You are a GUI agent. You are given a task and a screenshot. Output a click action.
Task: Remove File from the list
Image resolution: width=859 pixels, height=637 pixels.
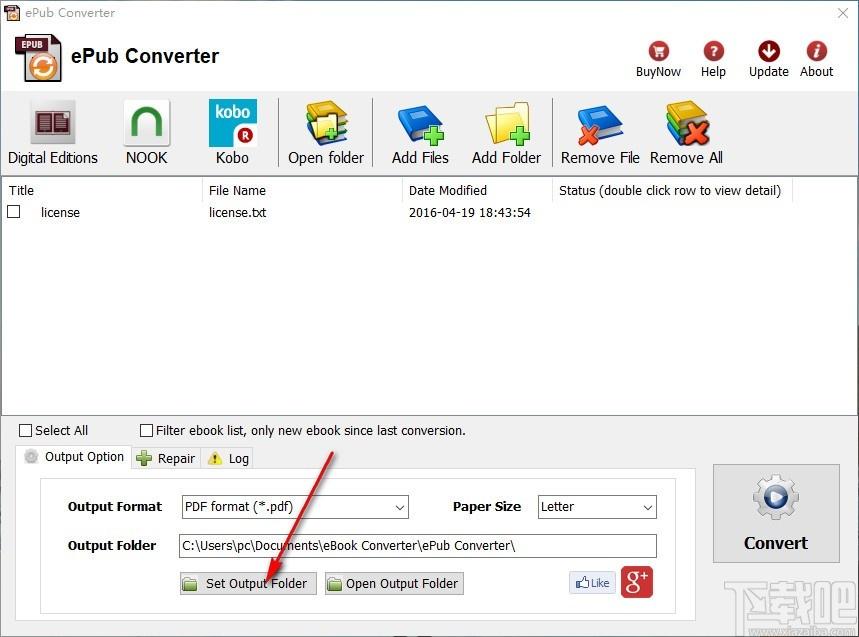point(600,132)
